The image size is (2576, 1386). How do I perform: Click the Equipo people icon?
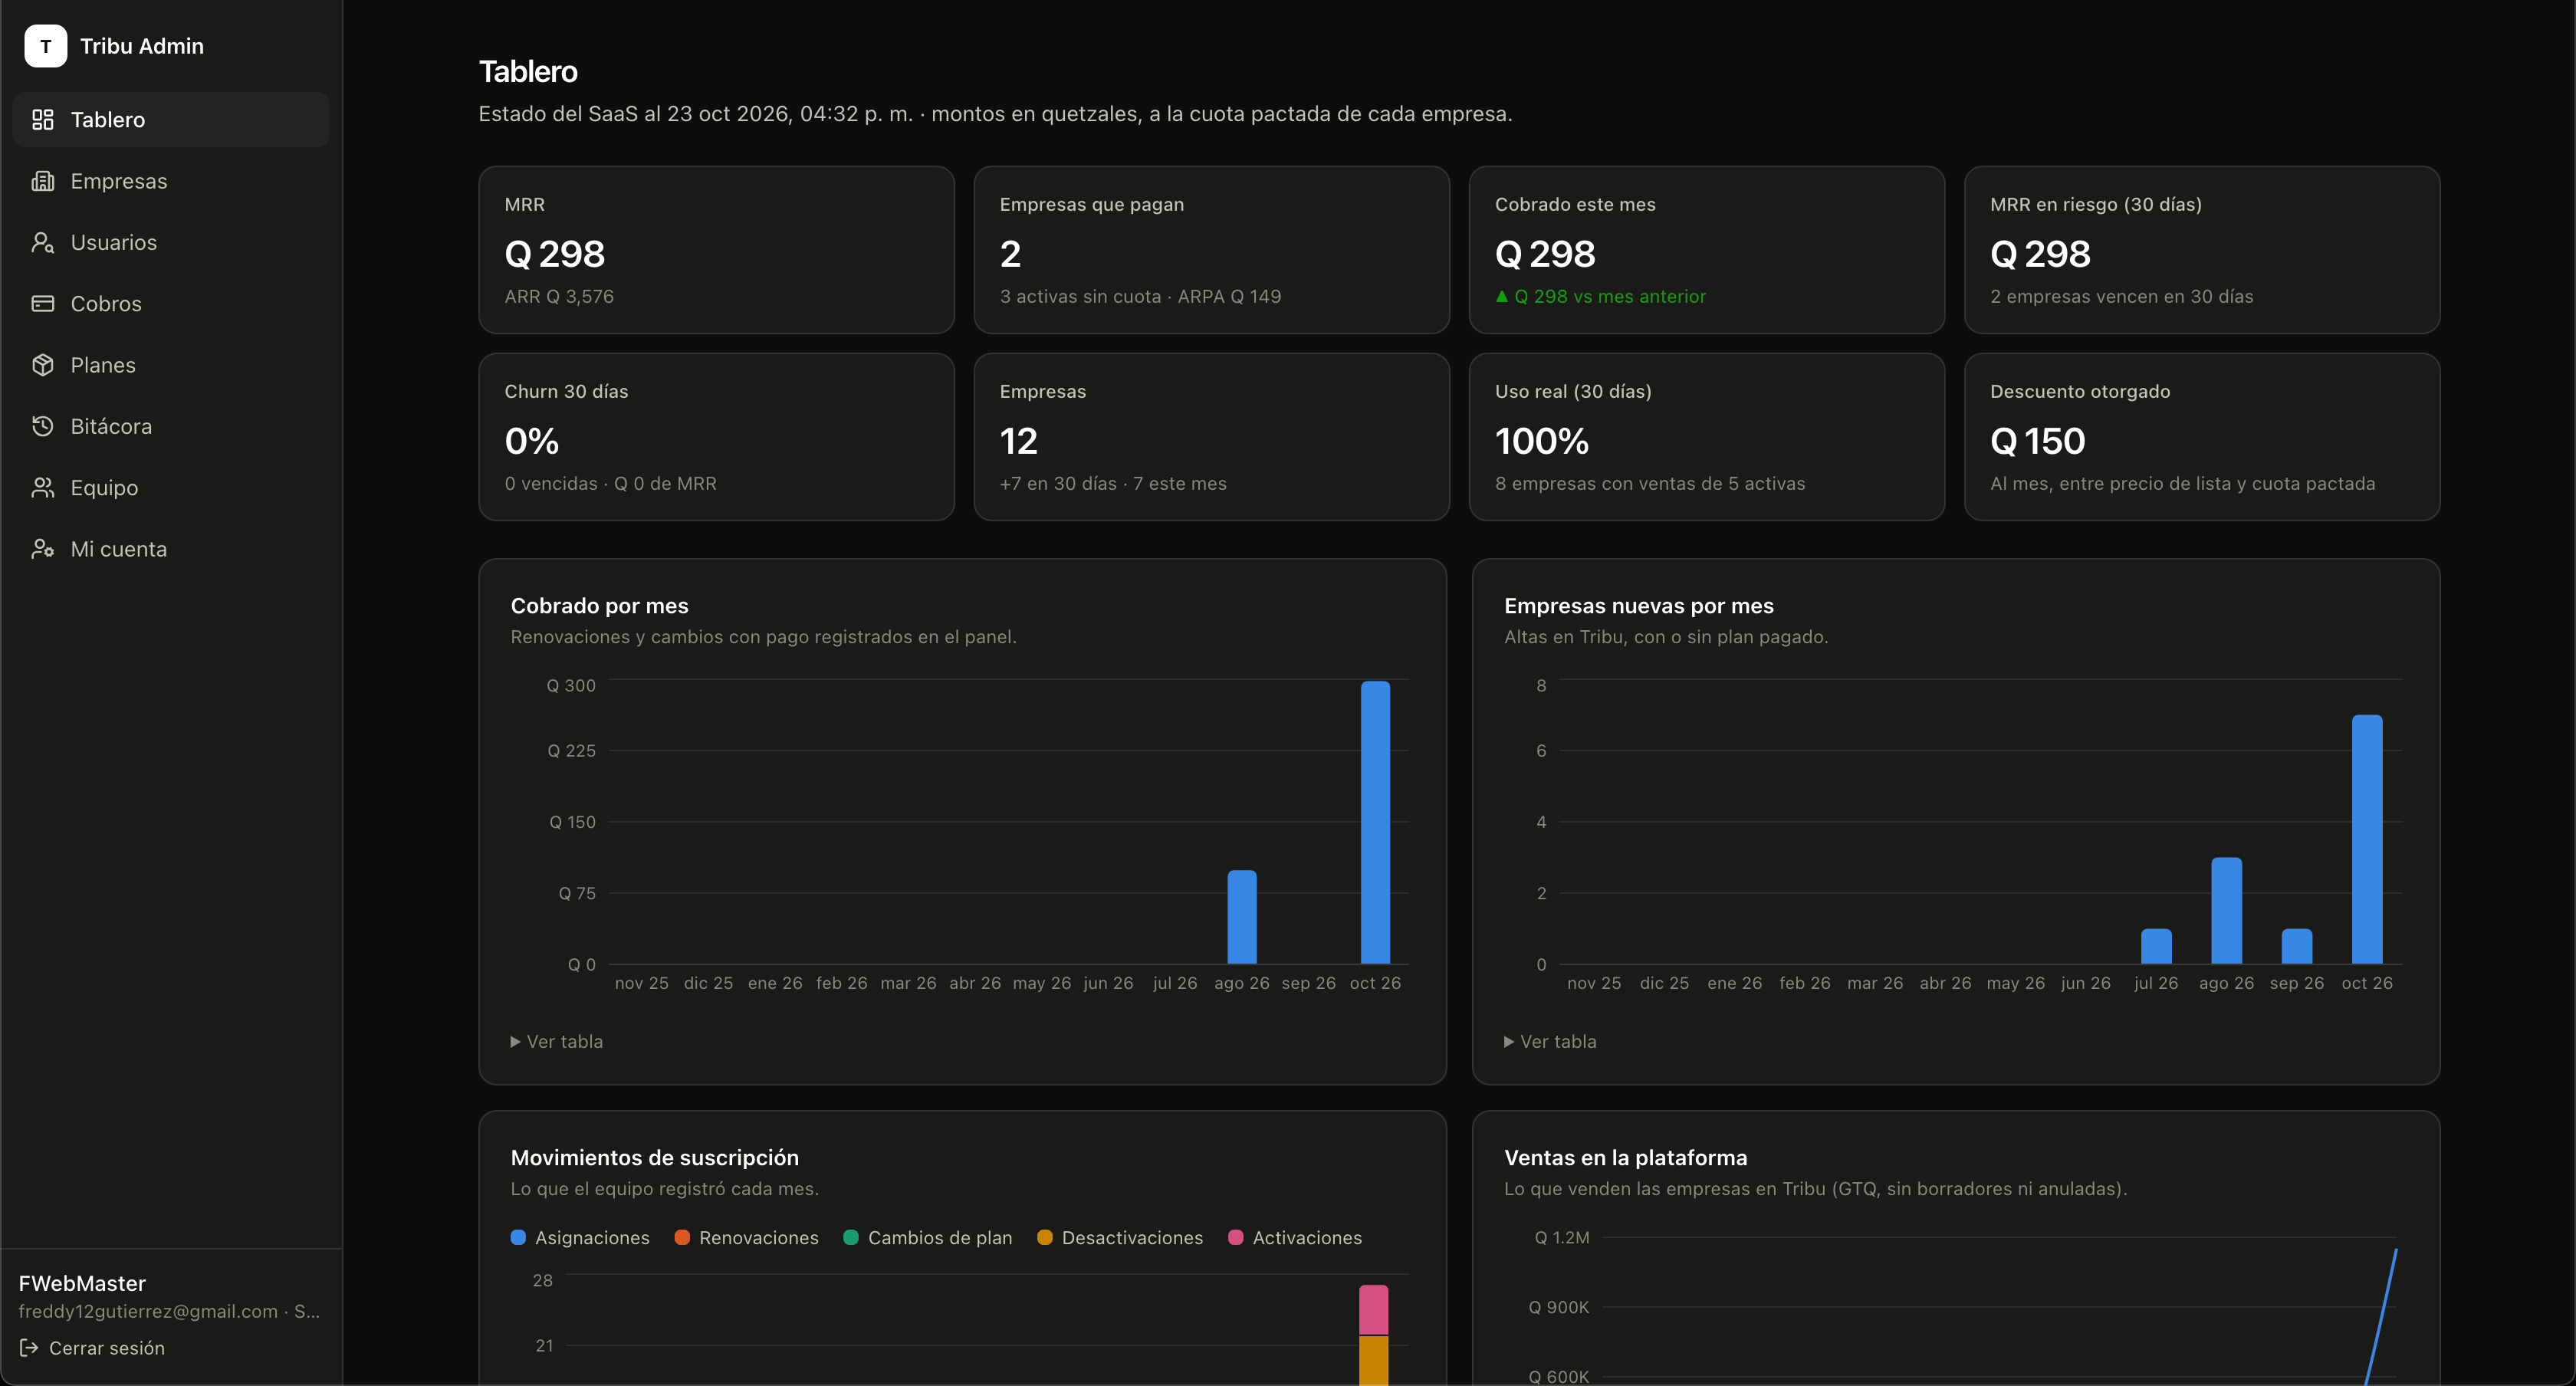tap(42, 487)
